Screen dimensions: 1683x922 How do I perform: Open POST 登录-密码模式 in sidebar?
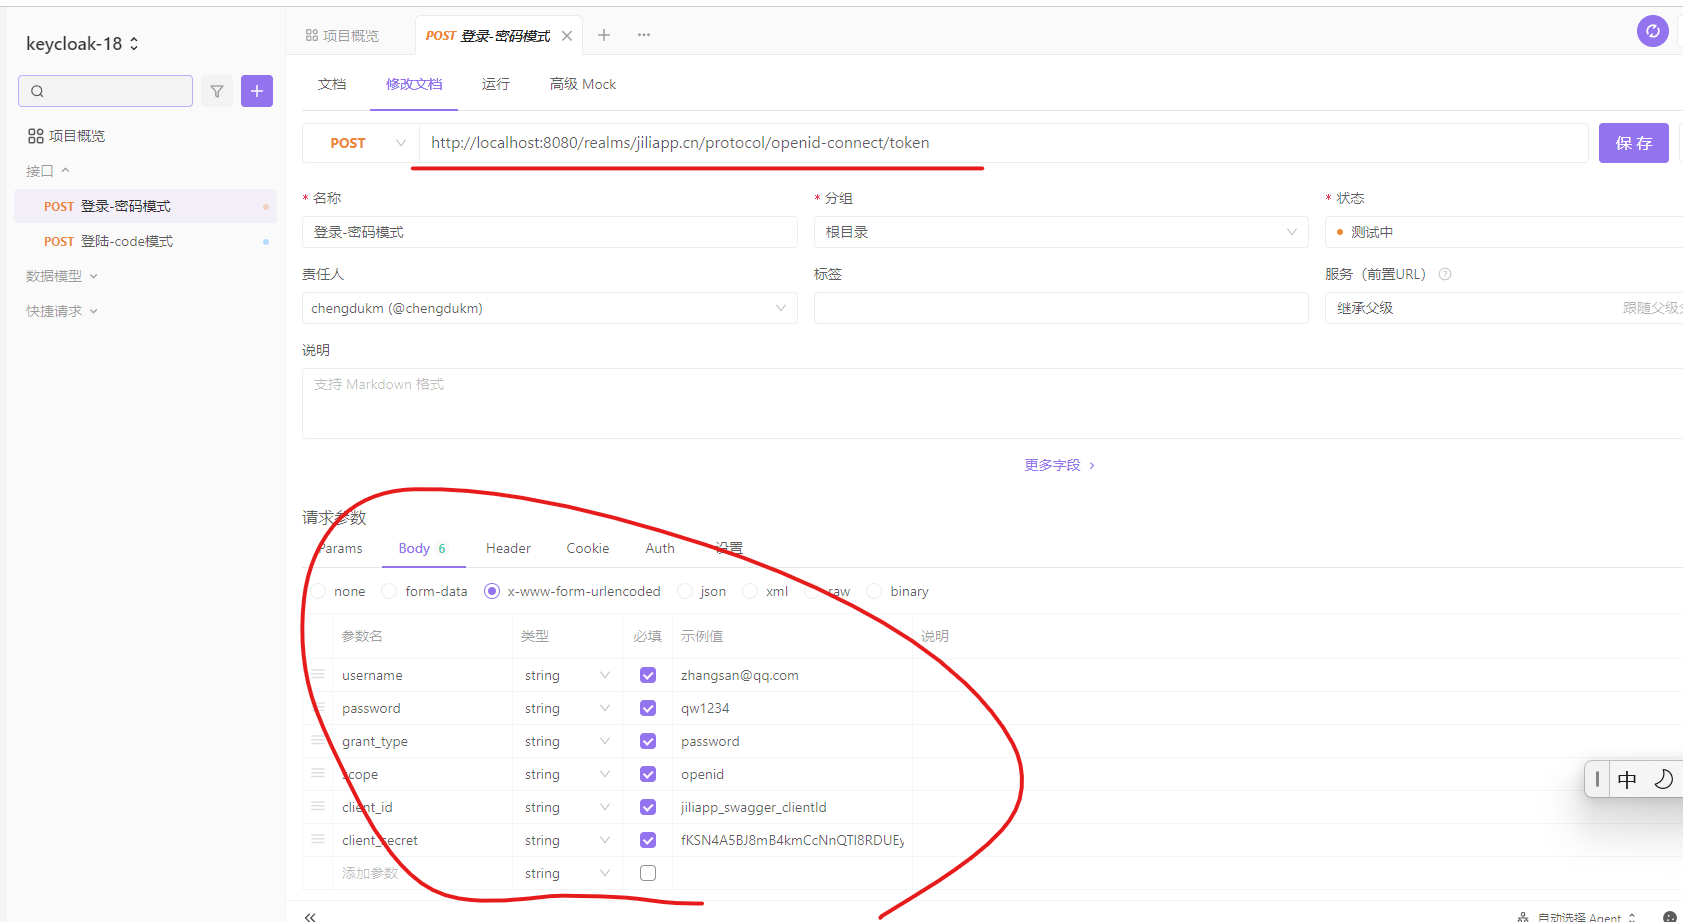click(x=145, y=206)
